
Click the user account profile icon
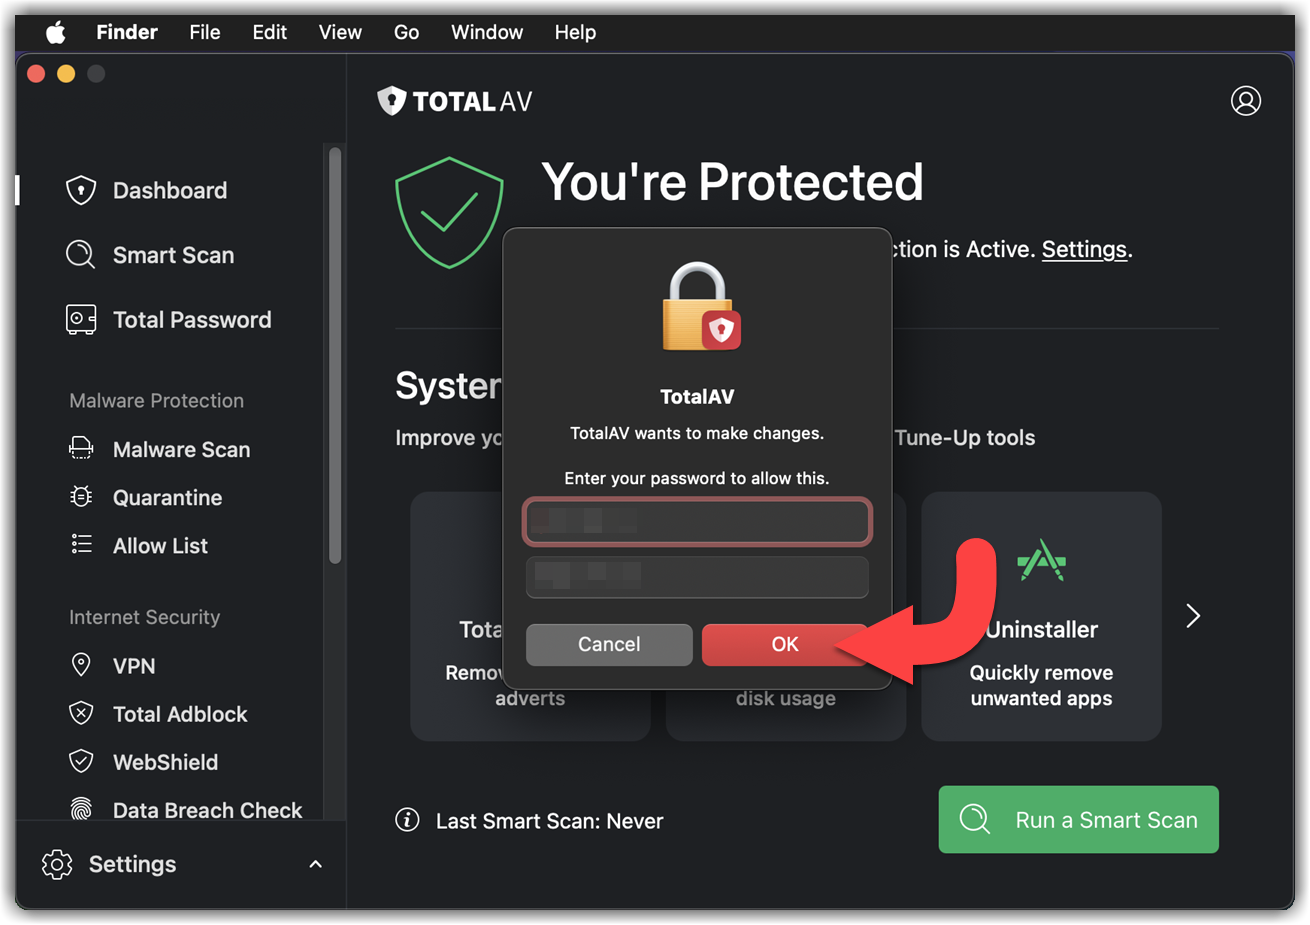tap(1245, 101)
